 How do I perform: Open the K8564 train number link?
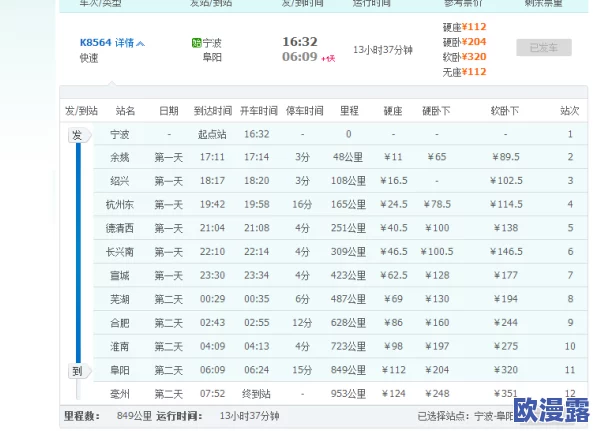click(95, 42)
